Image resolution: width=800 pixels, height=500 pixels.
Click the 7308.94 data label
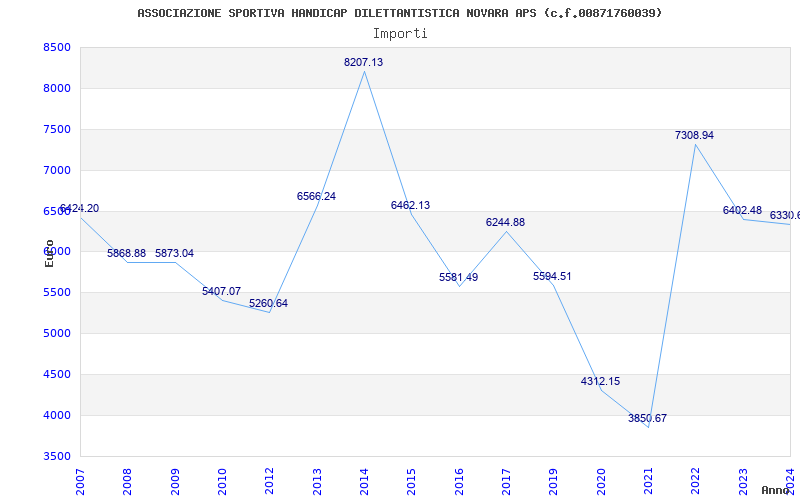(694, 135)
